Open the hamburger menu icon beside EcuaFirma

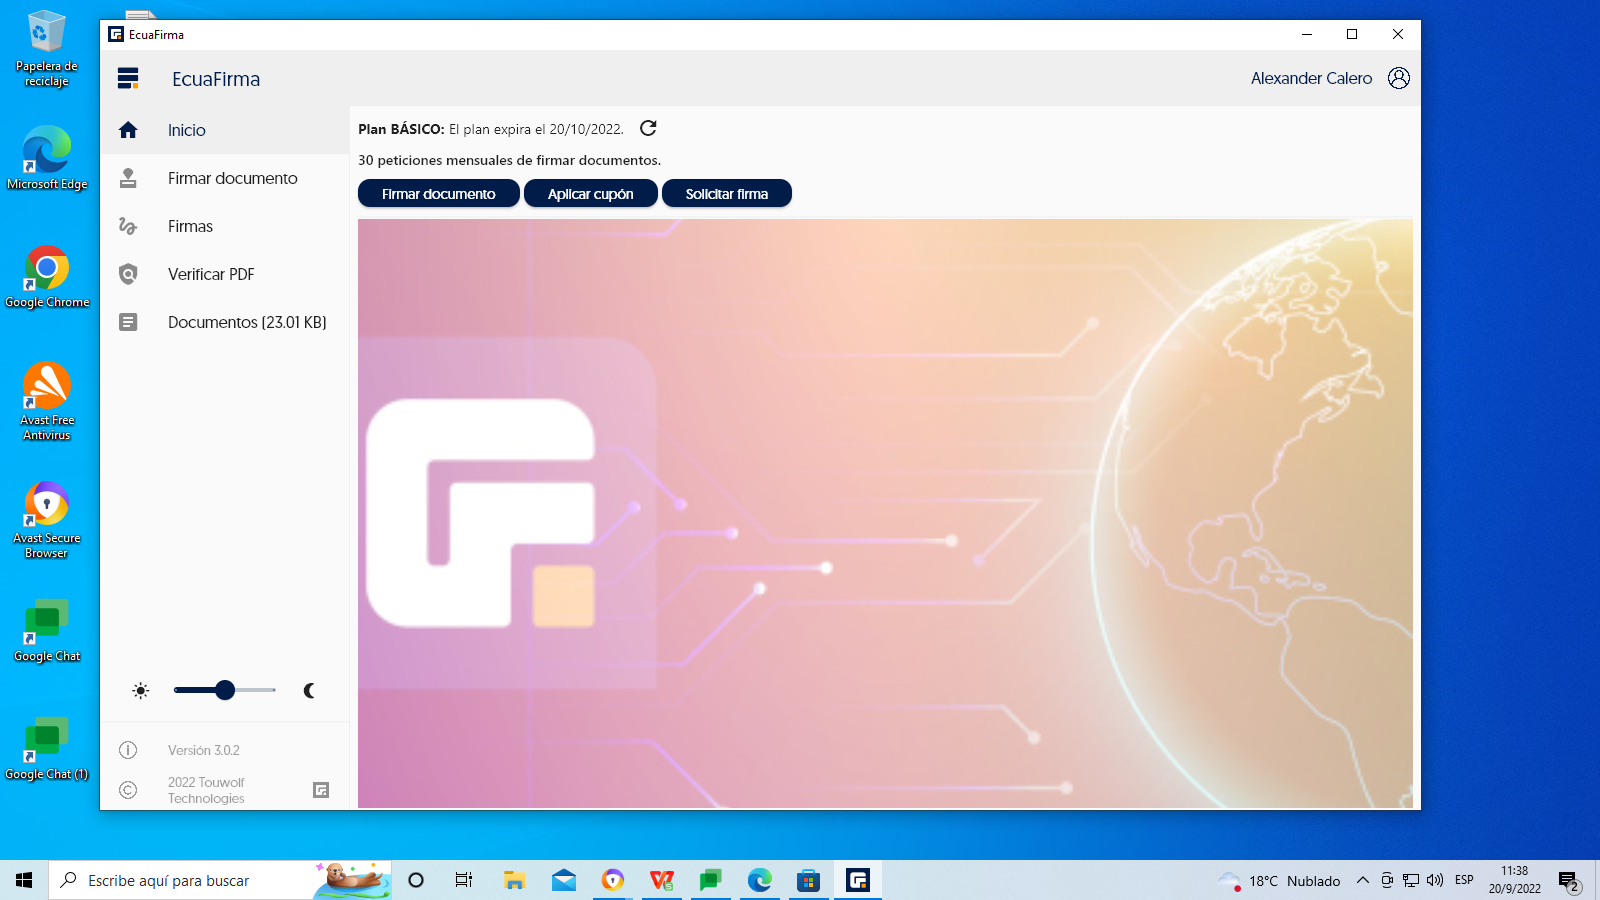click(128, 78)
